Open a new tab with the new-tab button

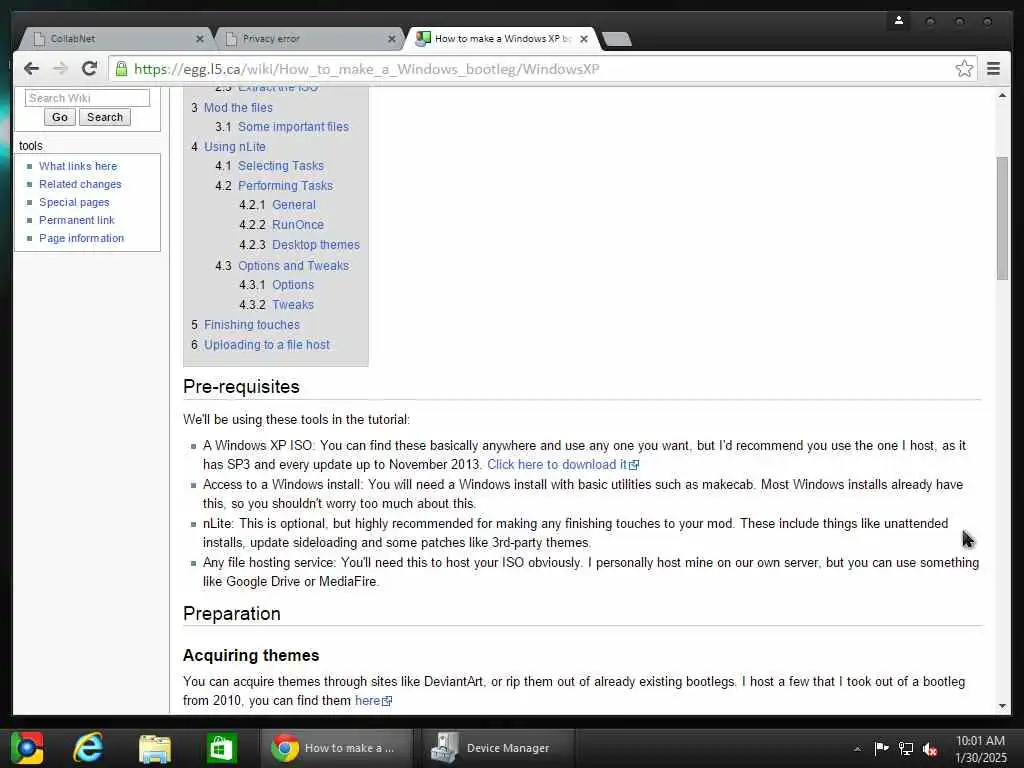point(616,39)
